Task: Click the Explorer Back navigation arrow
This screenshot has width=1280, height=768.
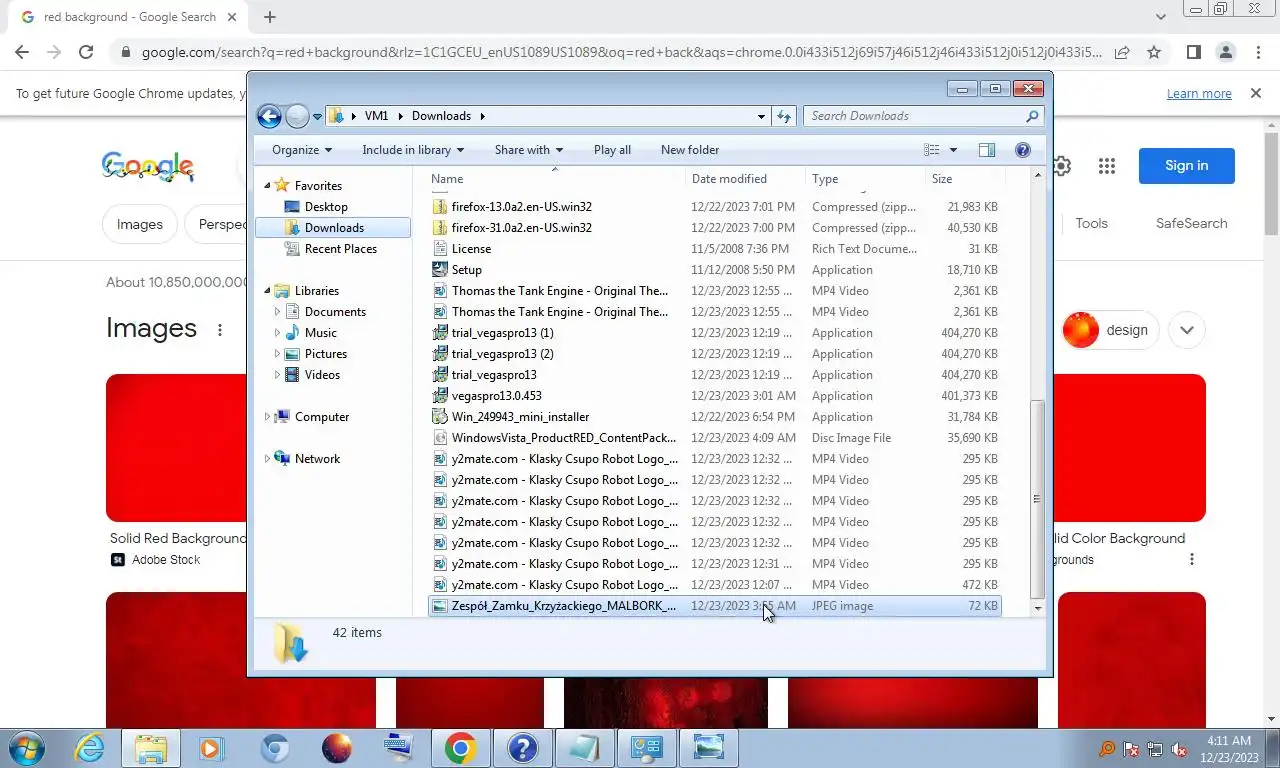Action: point(269,116)
